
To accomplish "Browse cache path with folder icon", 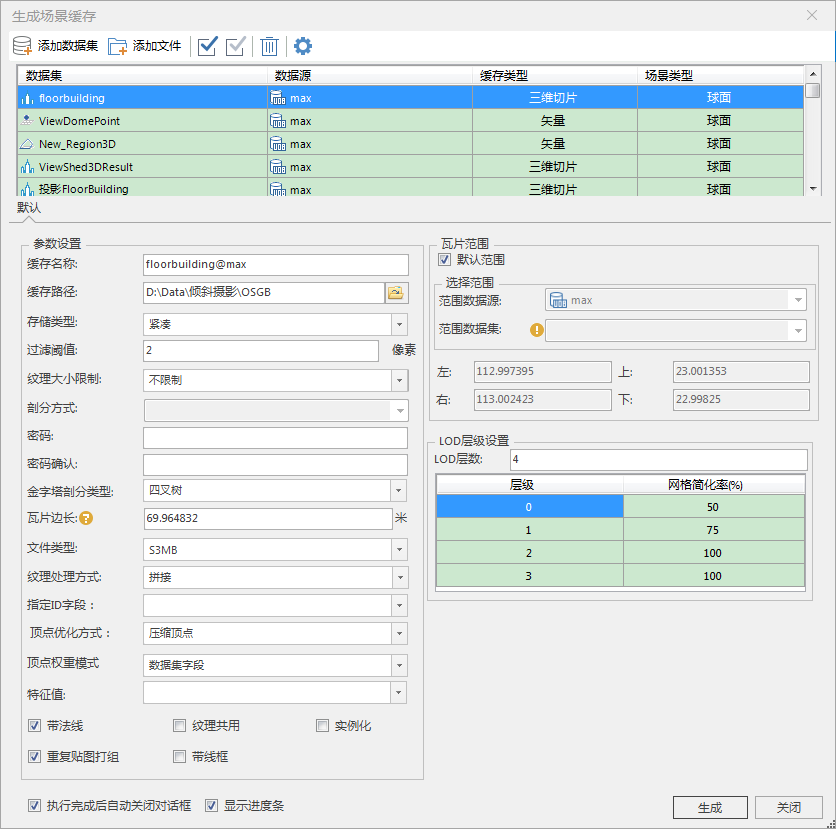I will [397, 292].
